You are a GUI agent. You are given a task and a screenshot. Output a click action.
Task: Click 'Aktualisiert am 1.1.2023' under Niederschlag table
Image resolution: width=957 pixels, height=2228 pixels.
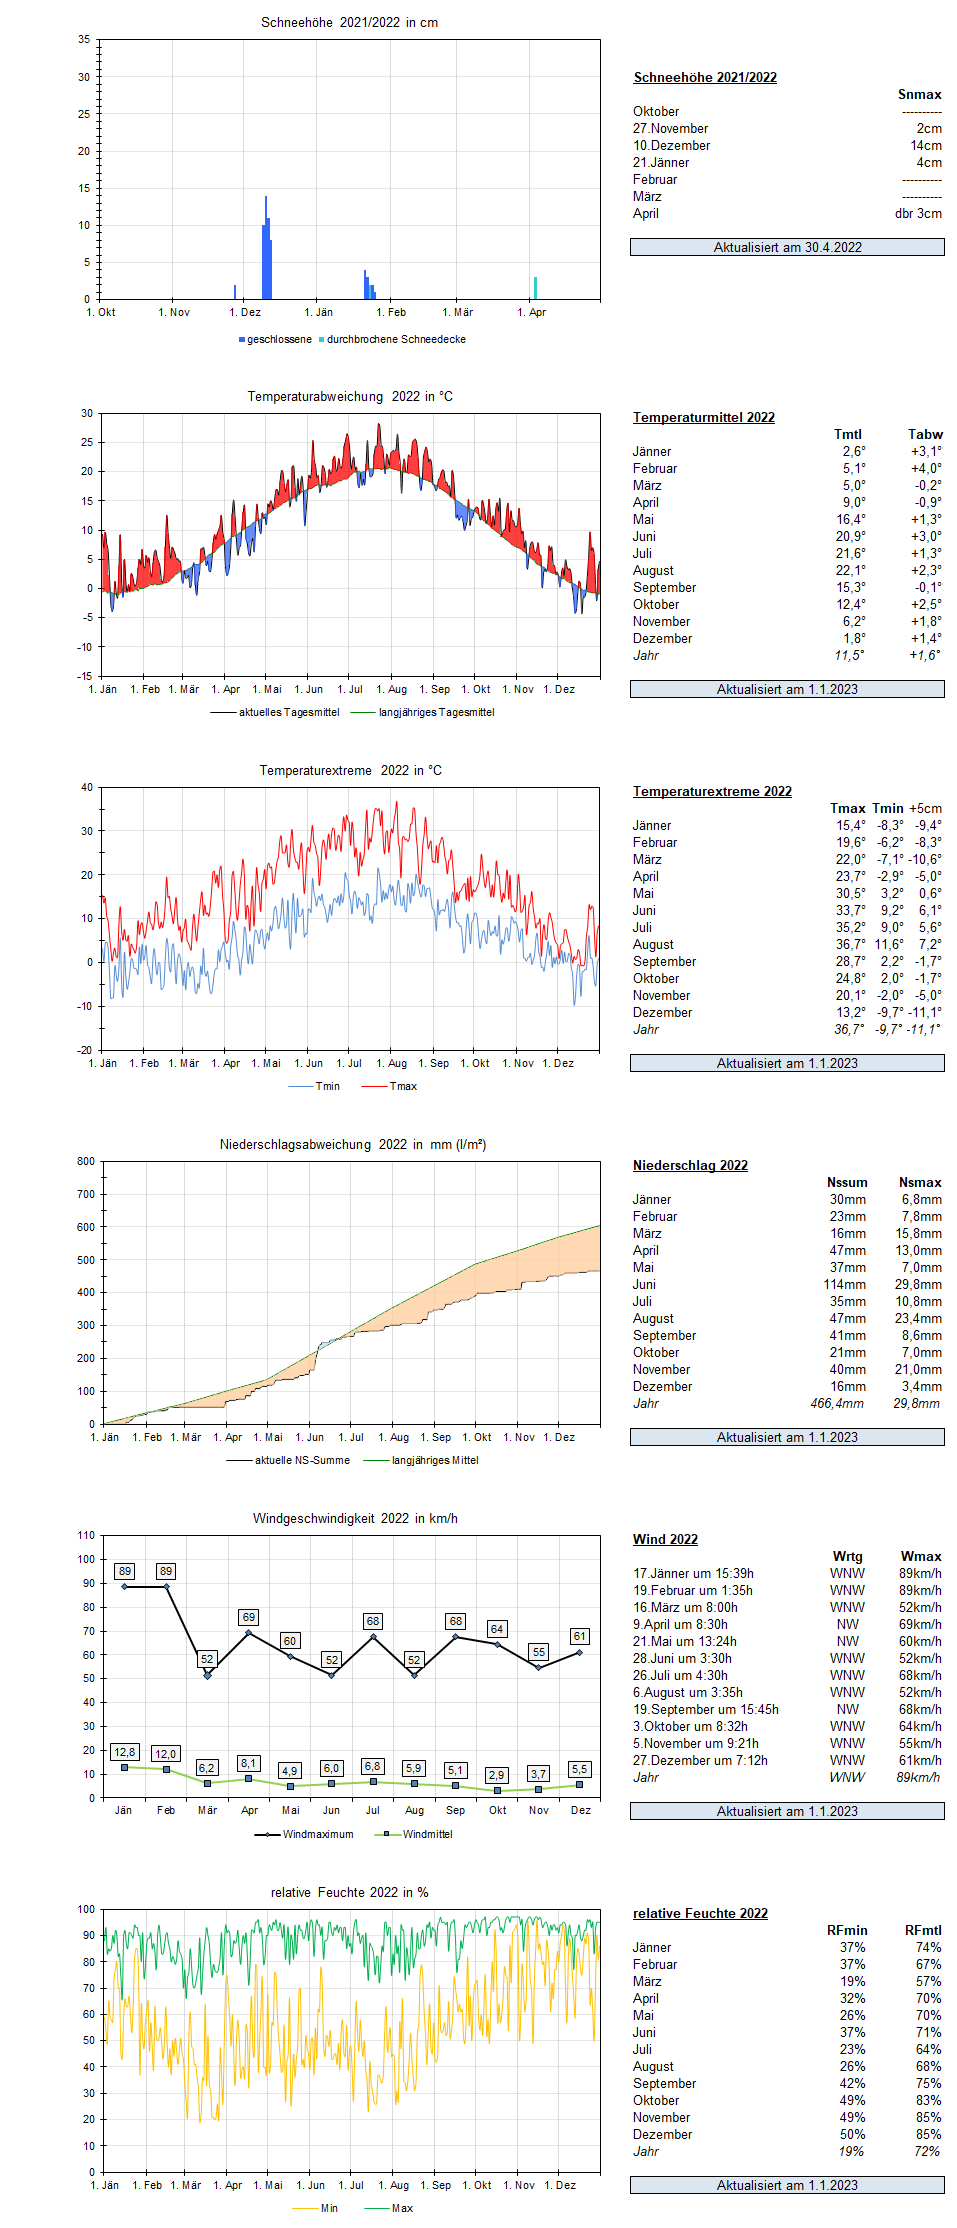[x=787, y=1437]
